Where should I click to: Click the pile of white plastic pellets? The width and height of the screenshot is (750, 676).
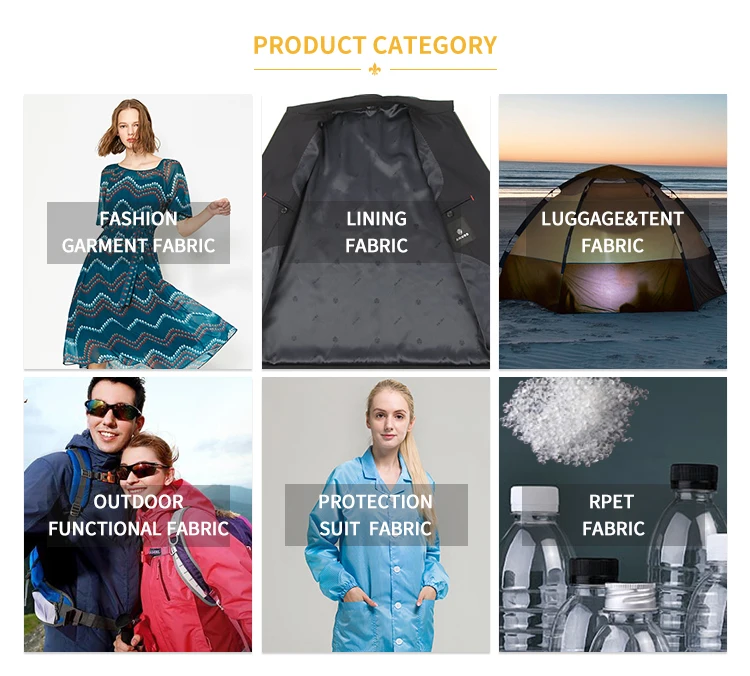[574, 421]
